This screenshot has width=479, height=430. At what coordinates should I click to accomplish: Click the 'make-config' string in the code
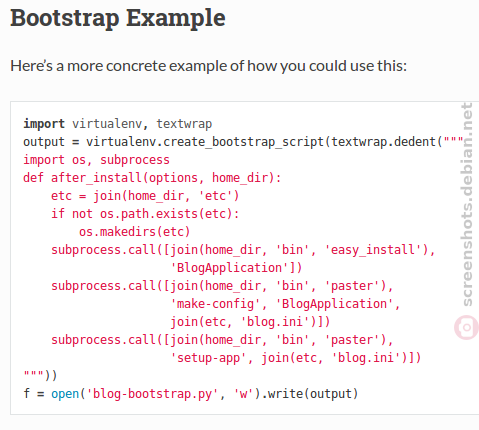tap(215, 304)
